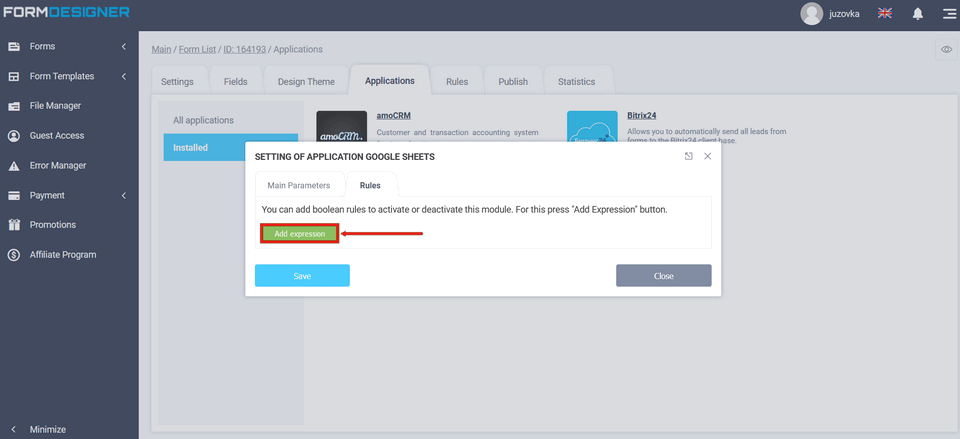Screen dimensions: 960x439
Task: Open the notifications bell icon
Action: coord(917,14)
